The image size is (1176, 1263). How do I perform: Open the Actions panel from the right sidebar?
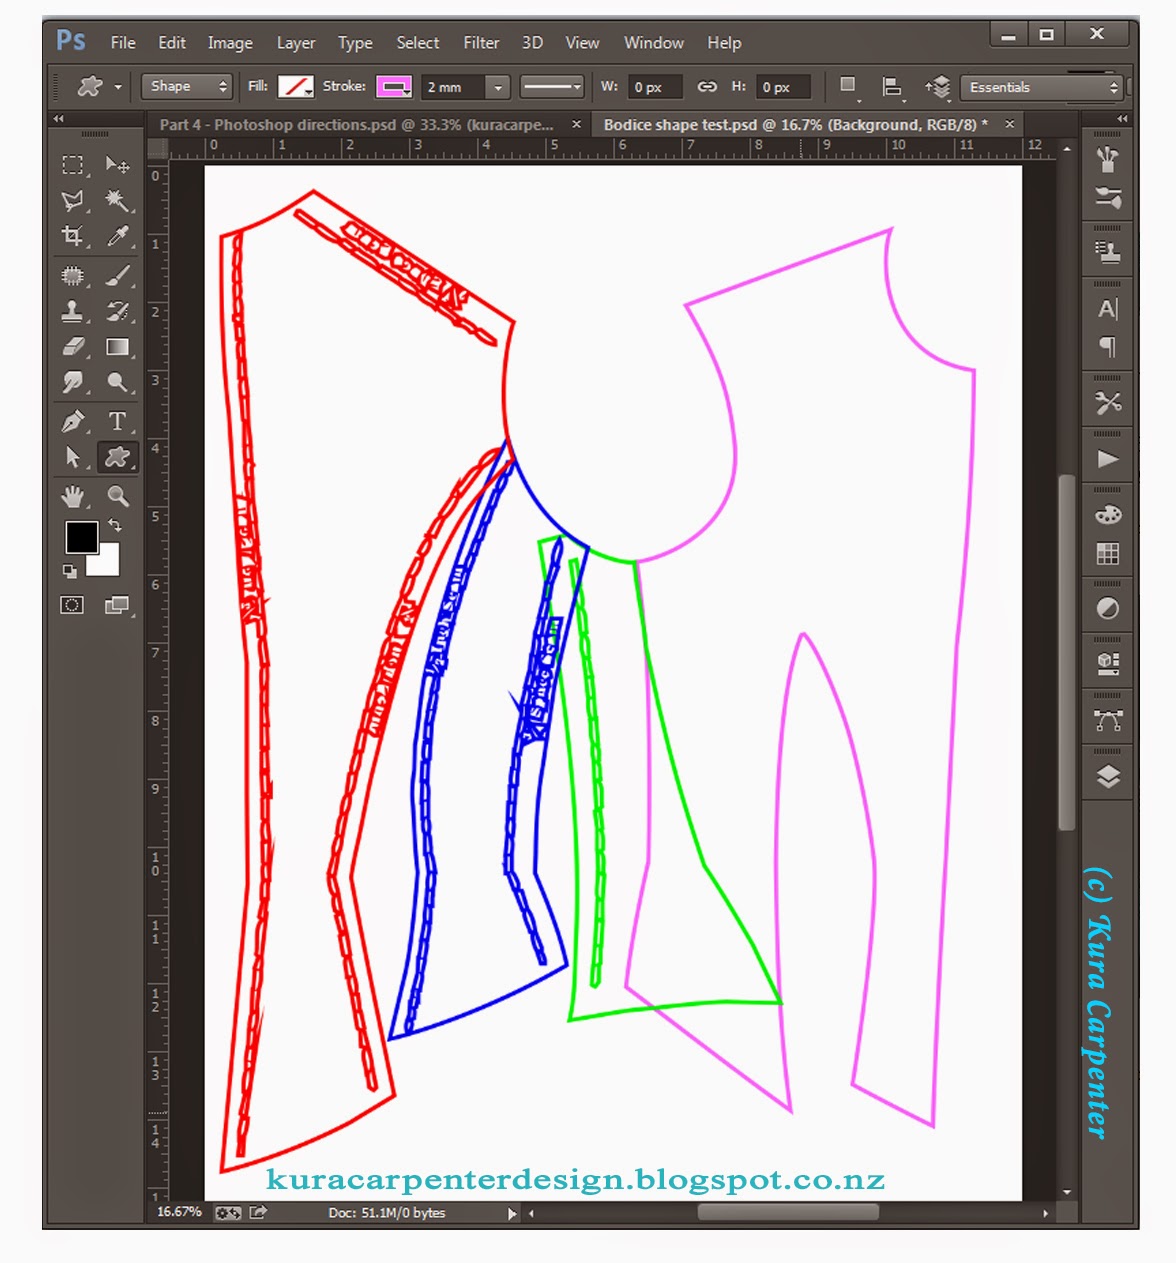1107,460
